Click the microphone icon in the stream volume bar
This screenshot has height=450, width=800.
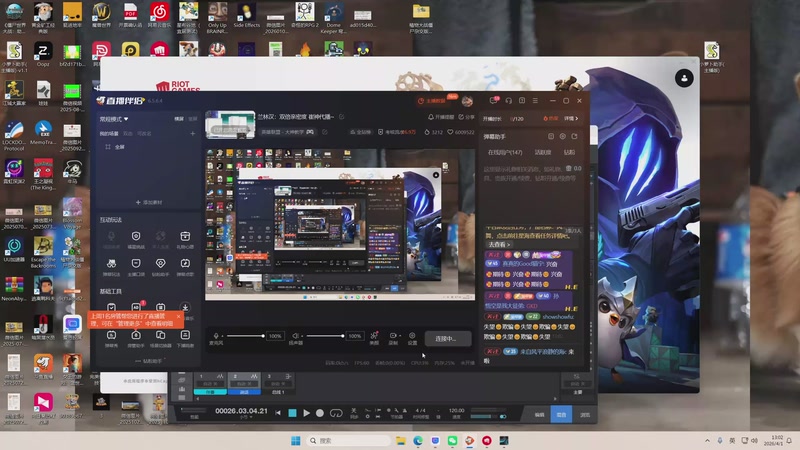[x=216, y=336]
